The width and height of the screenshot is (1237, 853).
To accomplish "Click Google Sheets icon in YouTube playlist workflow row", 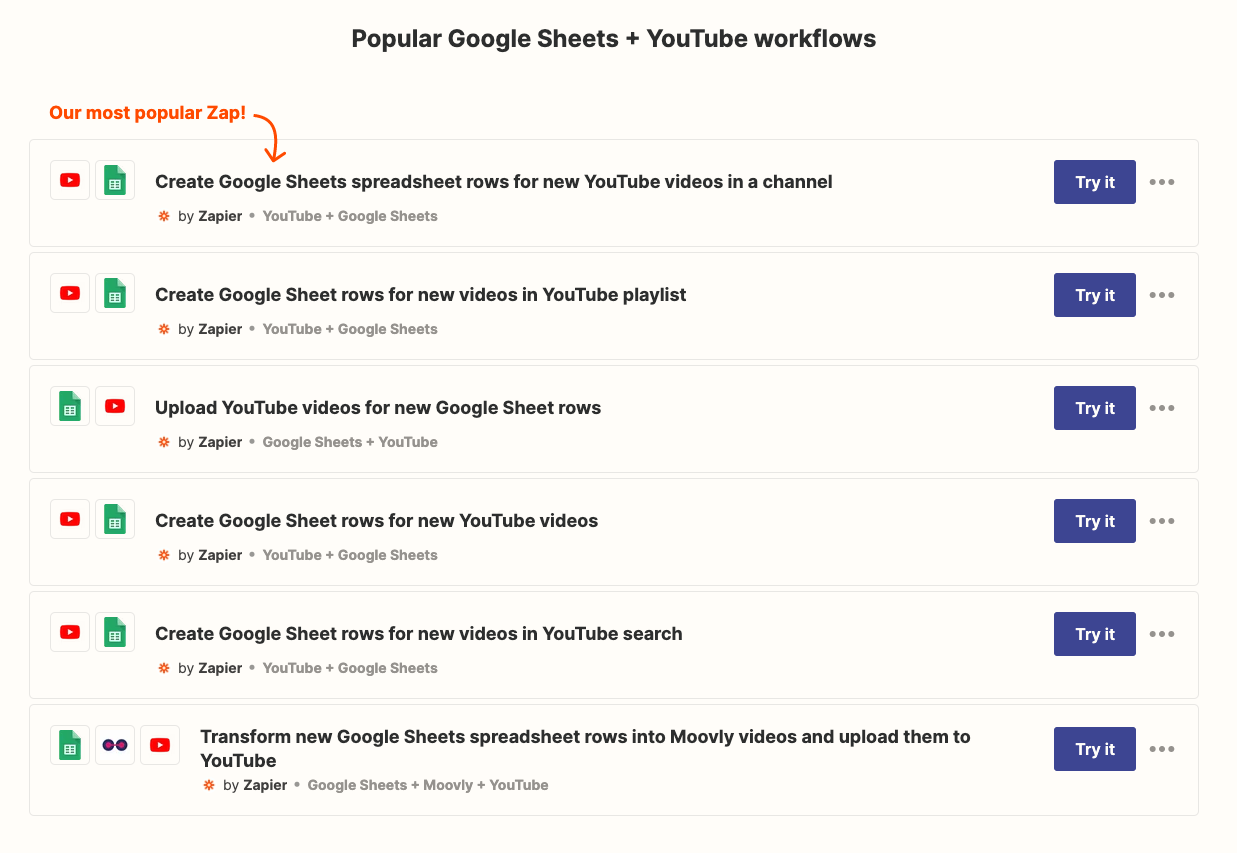I will click(115, 293).
